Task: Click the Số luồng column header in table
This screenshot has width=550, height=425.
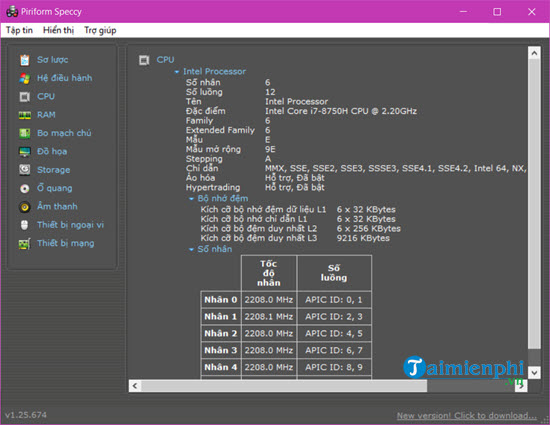Action: pyautogui.click(x=334, y=273)
